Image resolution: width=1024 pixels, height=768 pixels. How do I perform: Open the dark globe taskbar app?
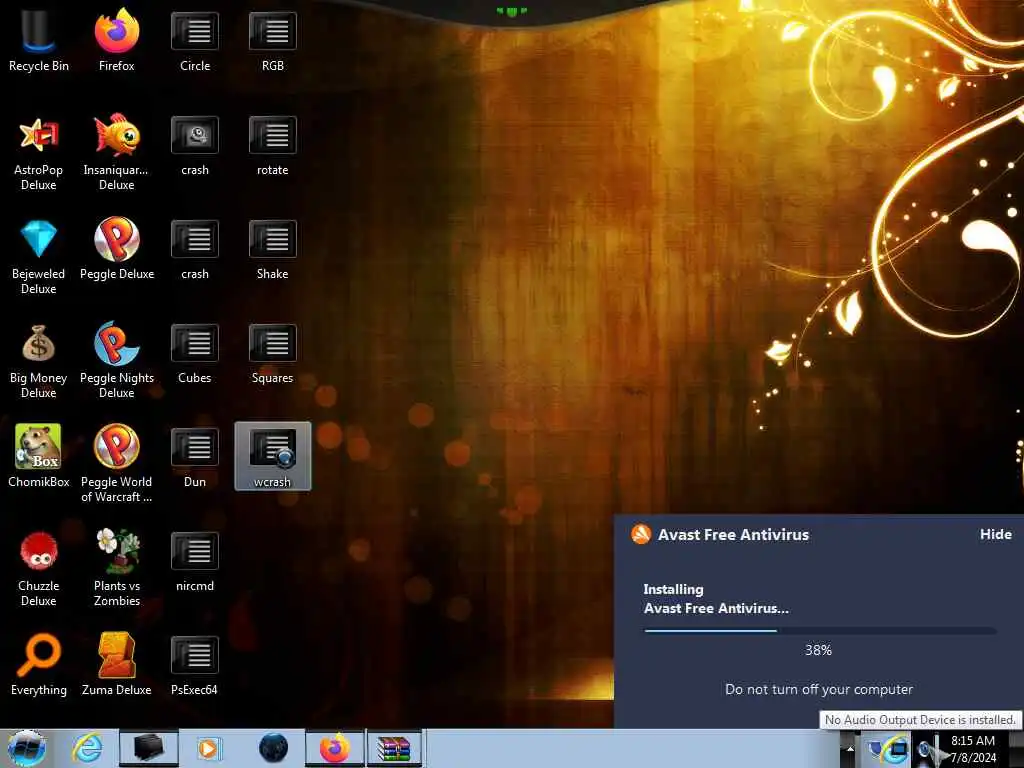tap(273, 748)
